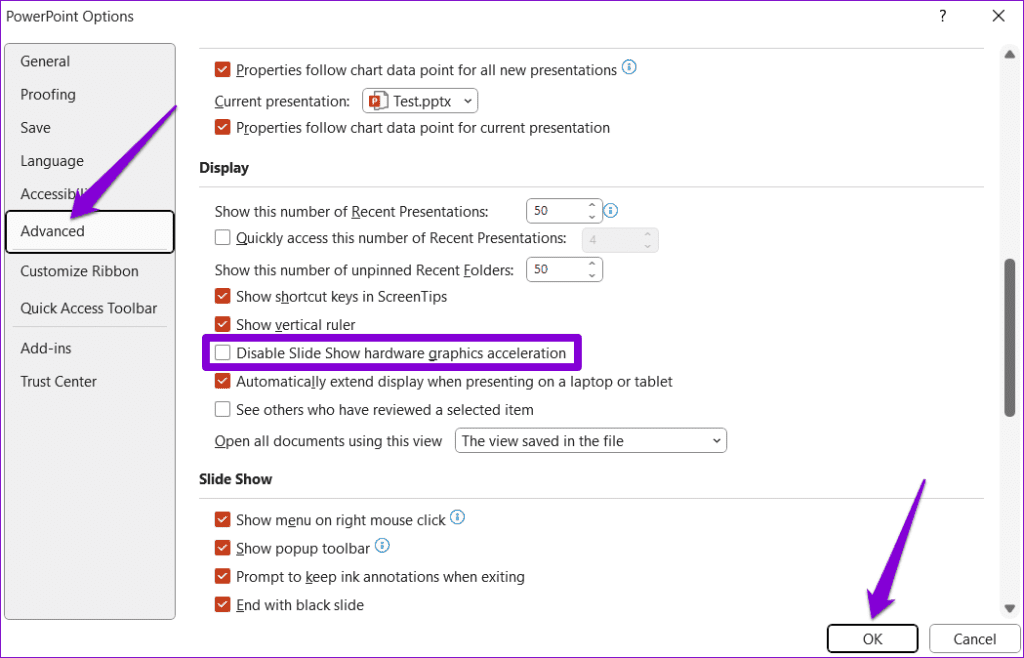This screenshot has height=658, width=1024.
Task: Click the PowerPoint file icon on Test.pptx
Action: tap(377, 100)
